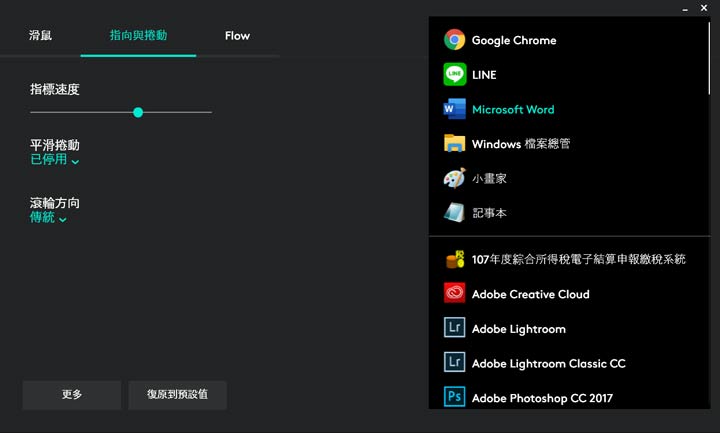The image size is (720, 433).
Task: Select Adobe Photoshop CC 2017 text
Action: pos(542,398)
